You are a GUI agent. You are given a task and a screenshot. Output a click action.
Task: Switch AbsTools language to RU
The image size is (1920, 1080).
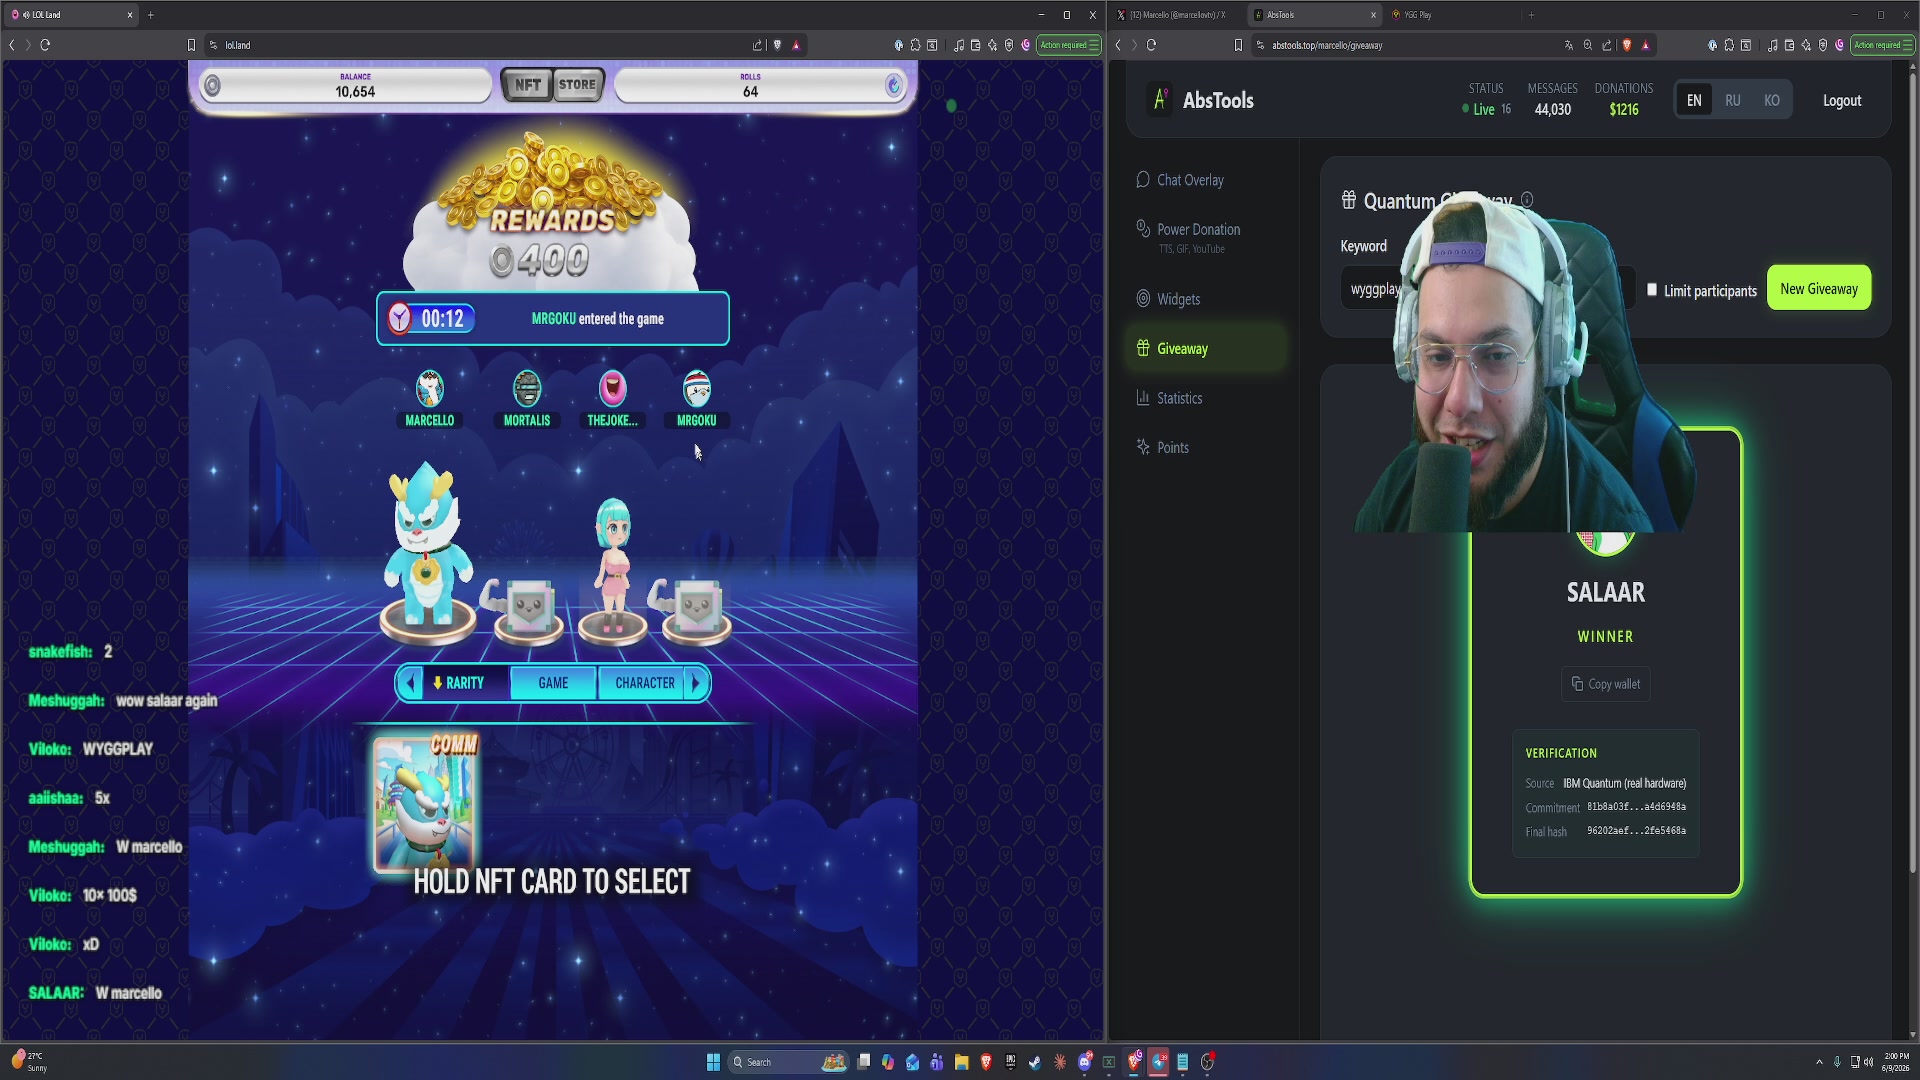pos(1732,100)
